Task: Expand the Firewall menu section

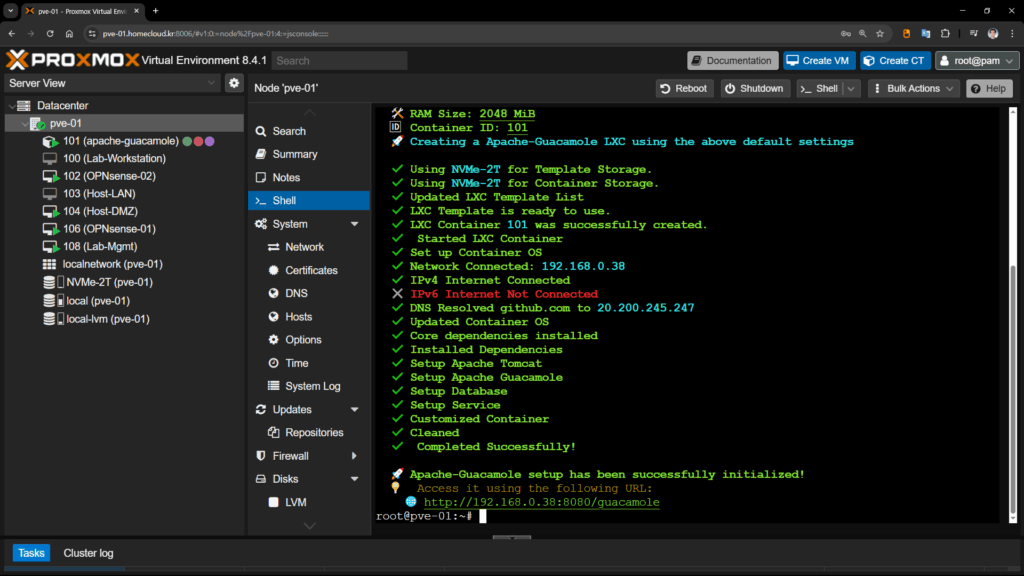Action: click(354, 456)
